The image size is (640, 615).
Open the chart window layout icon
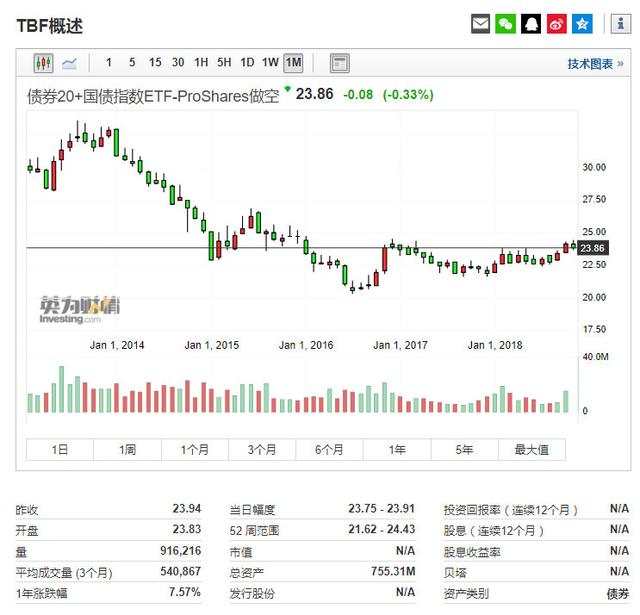tap(339, 63)
